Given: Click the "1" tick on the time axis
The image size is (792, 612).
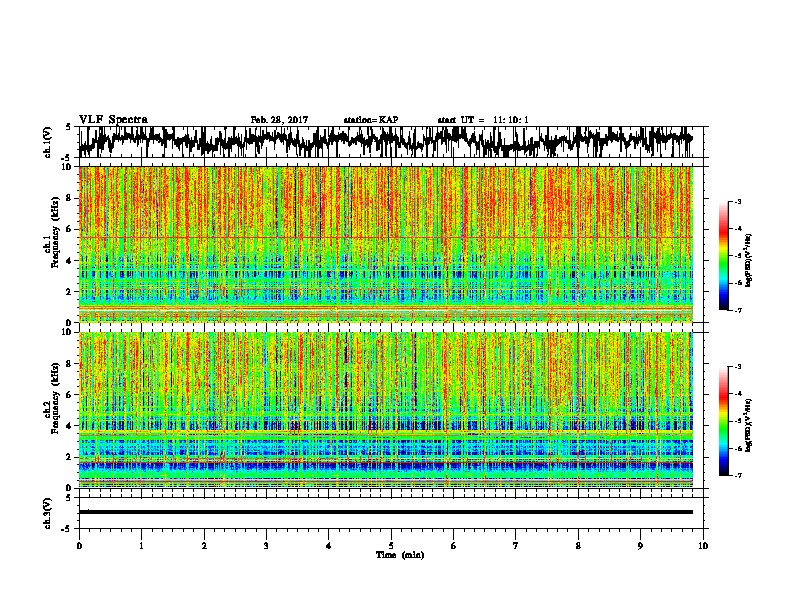Looking at the screenshot, I should [141, 546].
